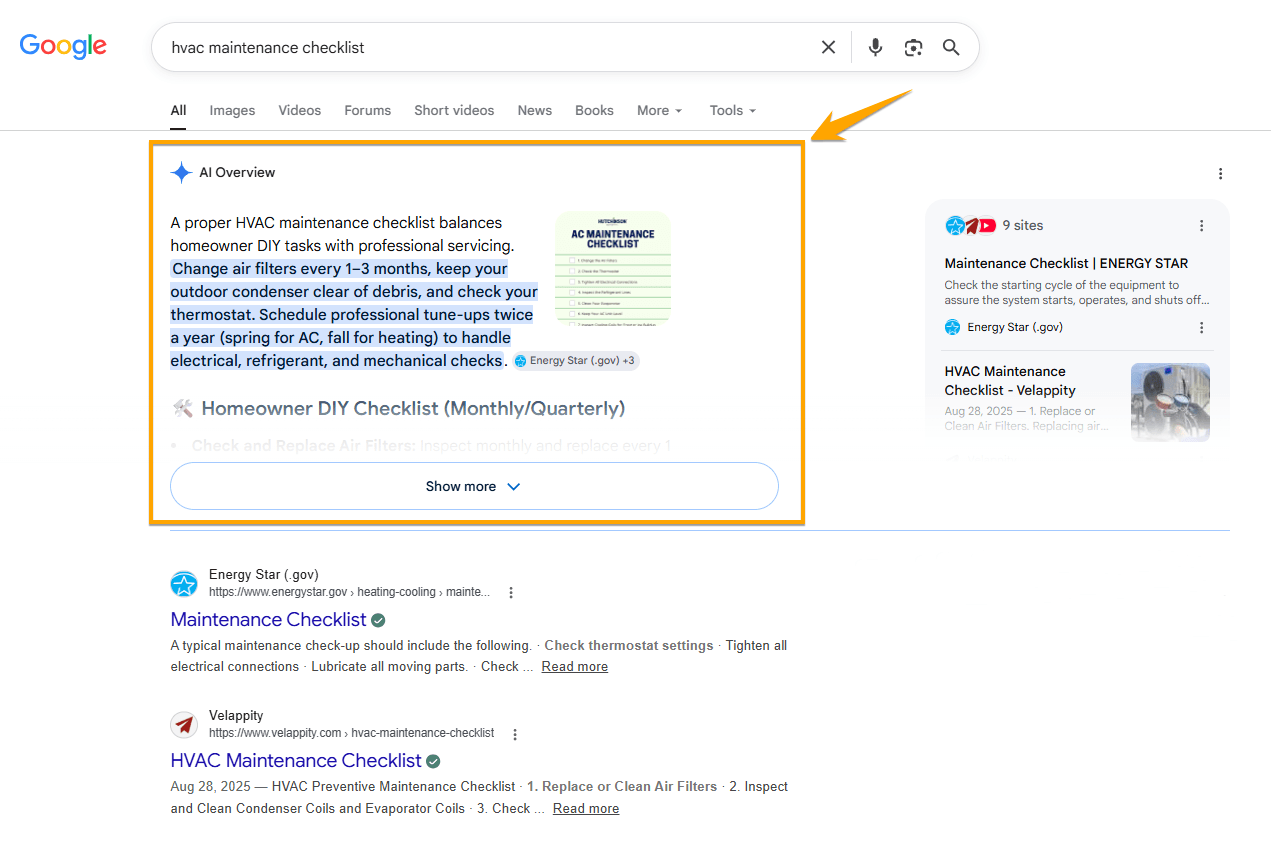Start voice search with microphone icon
This screenshot has height=841, width=1271.
[875, 47]
